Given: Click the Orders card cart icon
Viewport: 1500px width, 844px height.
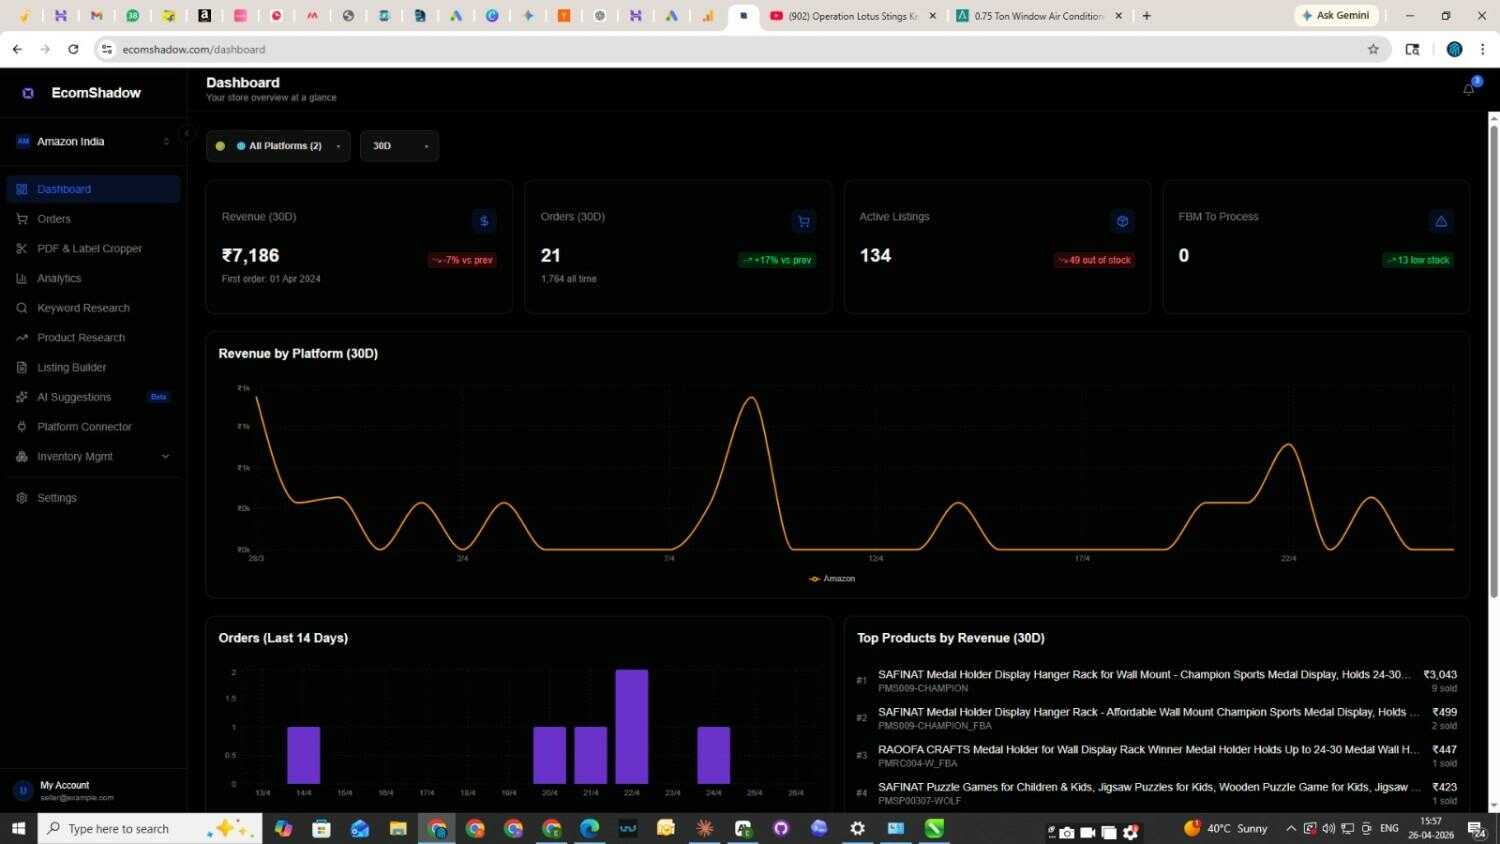Looking at the screenshot, I should [803, 221].
